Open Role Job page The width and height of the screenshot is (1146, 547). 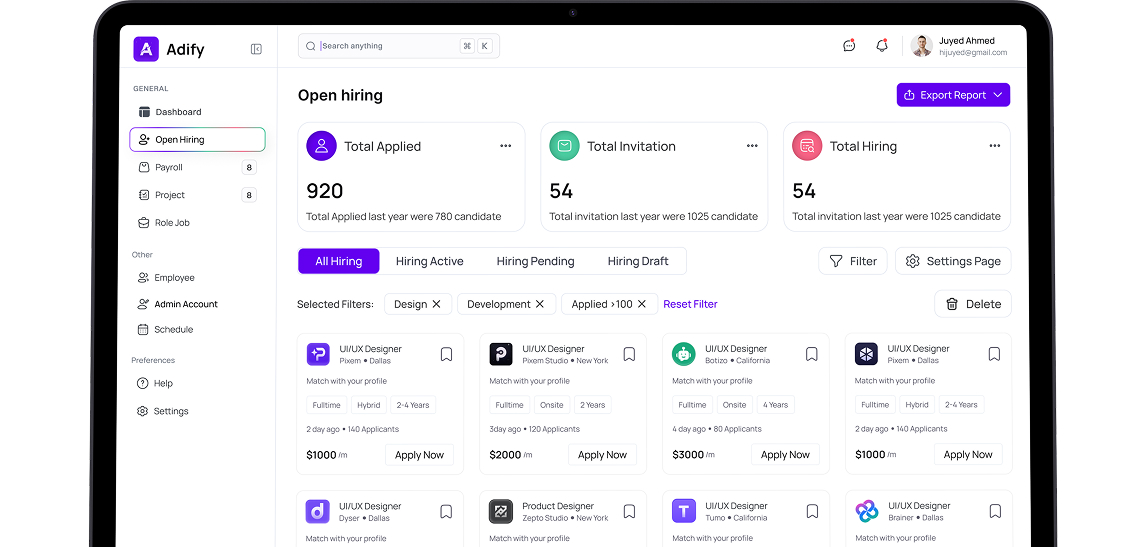coord(164,223)
